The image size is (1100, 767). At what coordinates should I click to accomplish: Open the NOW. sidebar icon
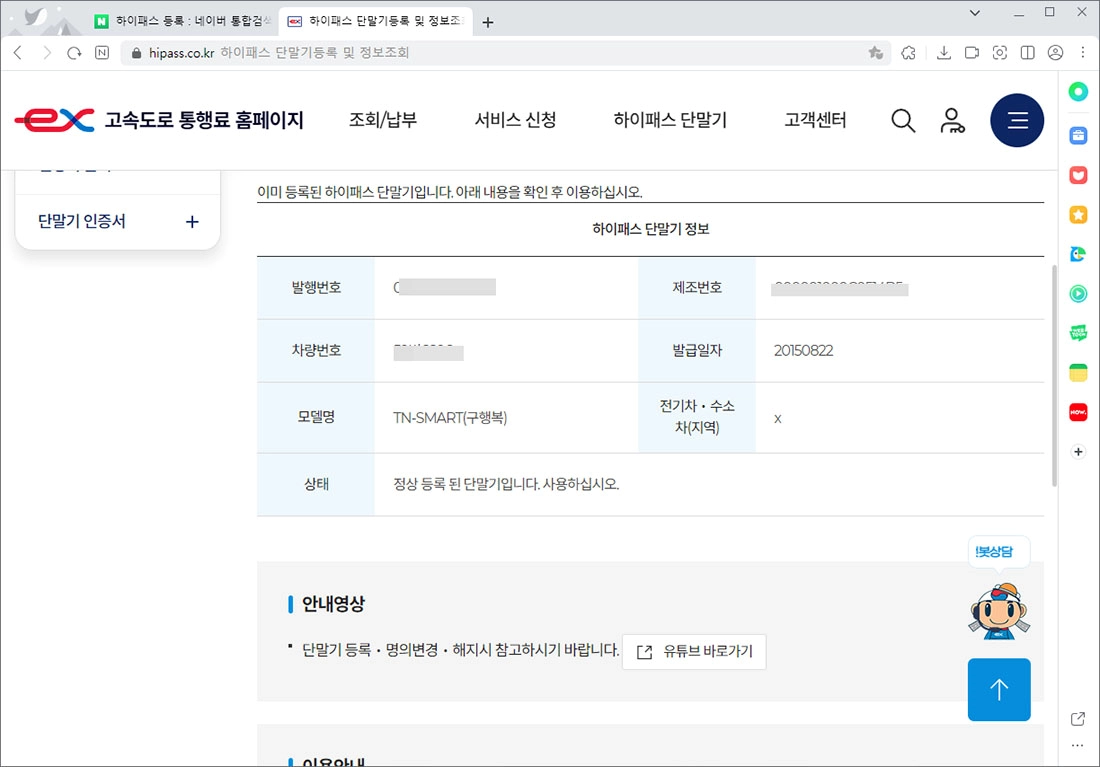click(1078, 412)
